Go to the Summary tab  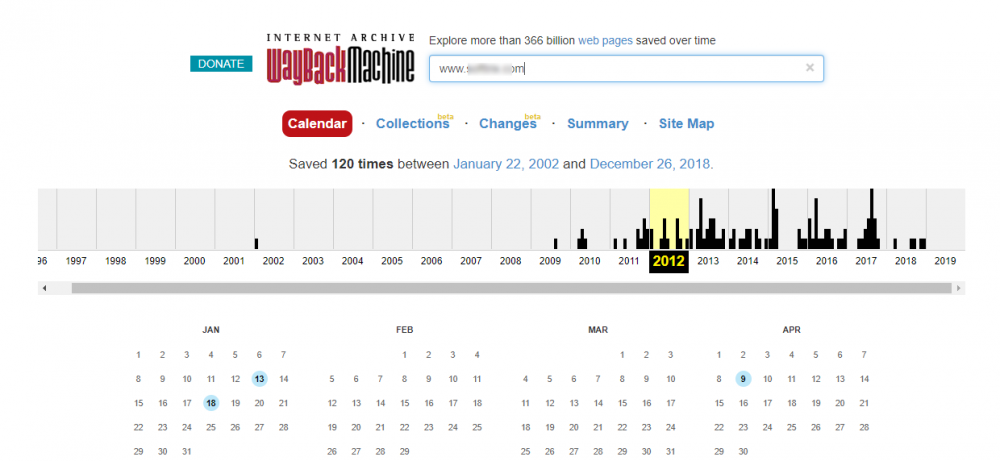point(597,124)
